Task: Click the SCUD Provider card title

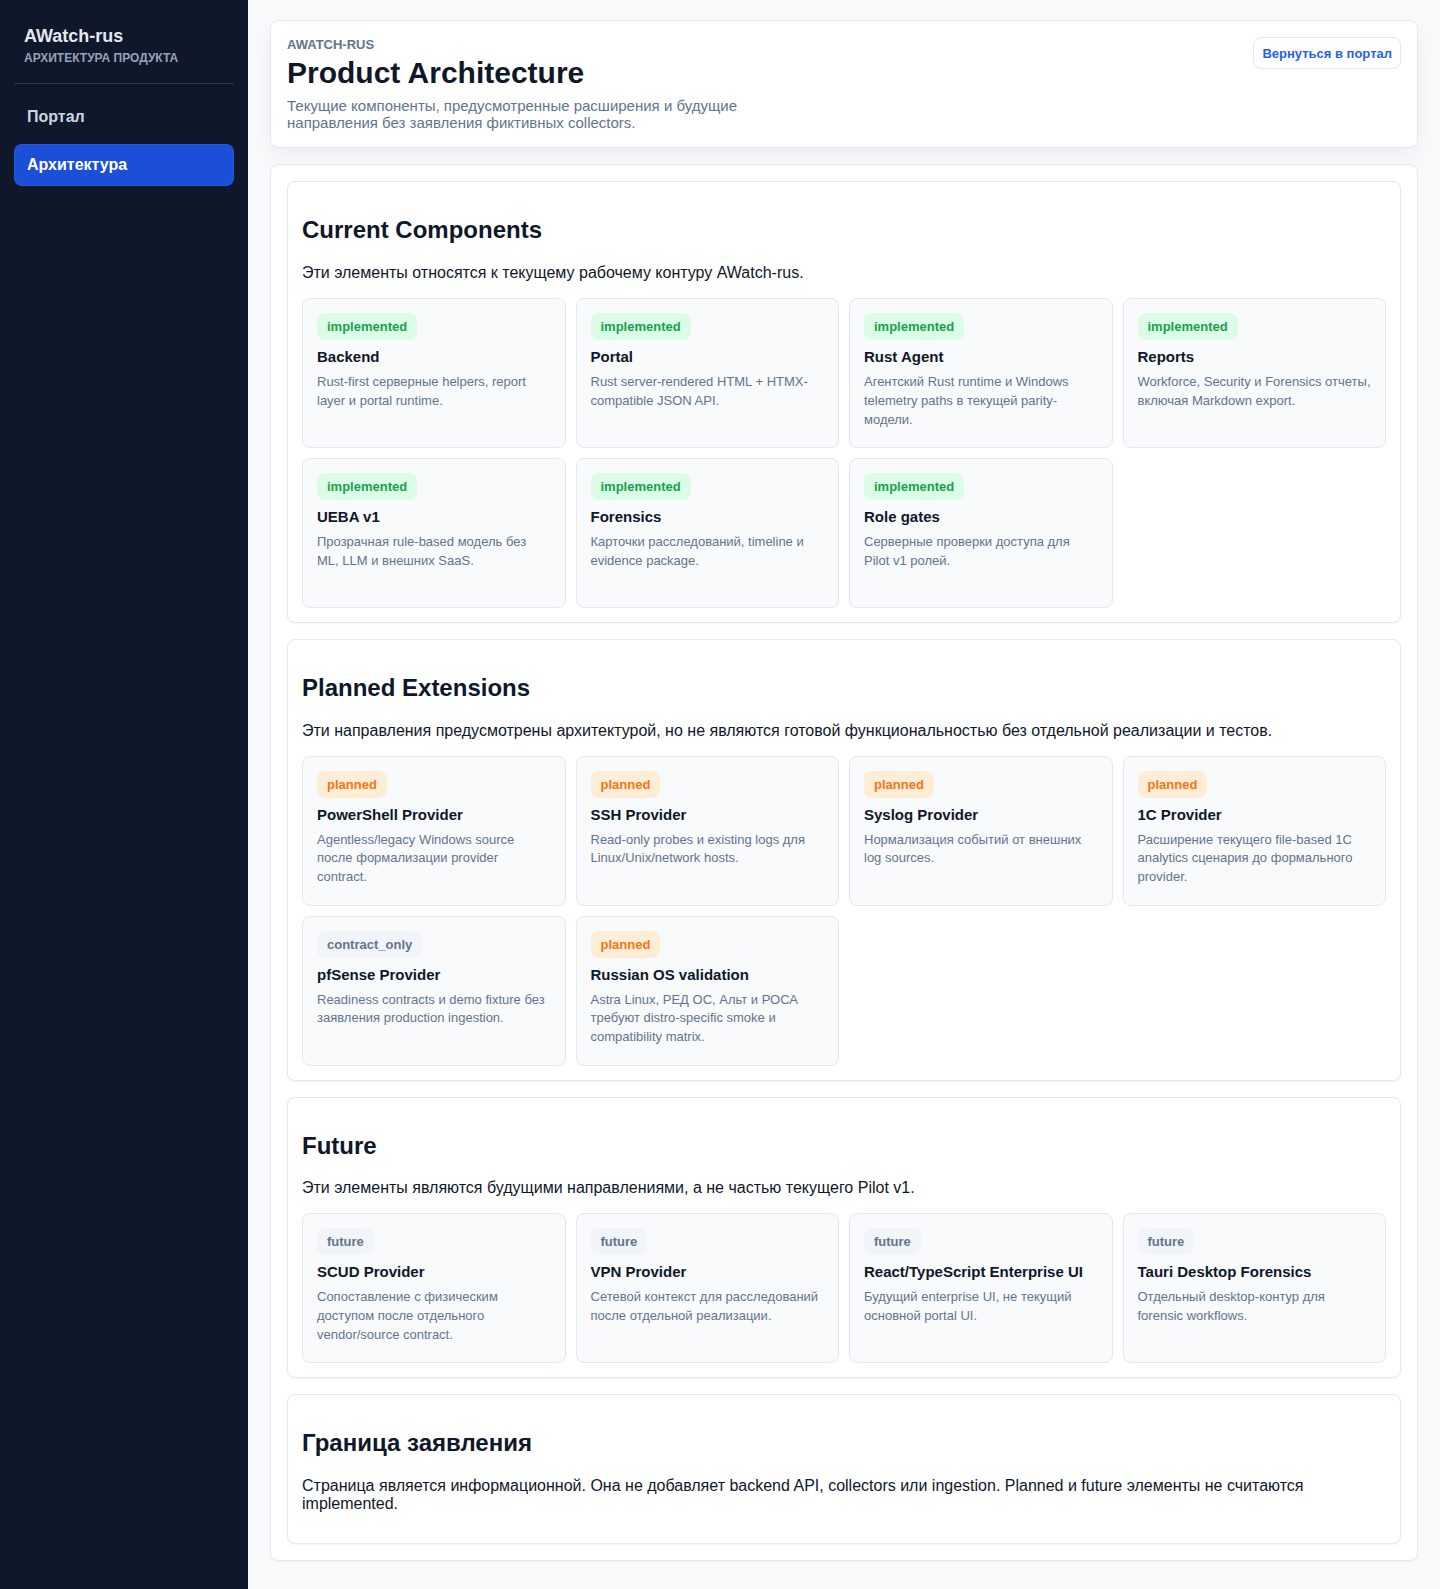Action: point(370,1272)
